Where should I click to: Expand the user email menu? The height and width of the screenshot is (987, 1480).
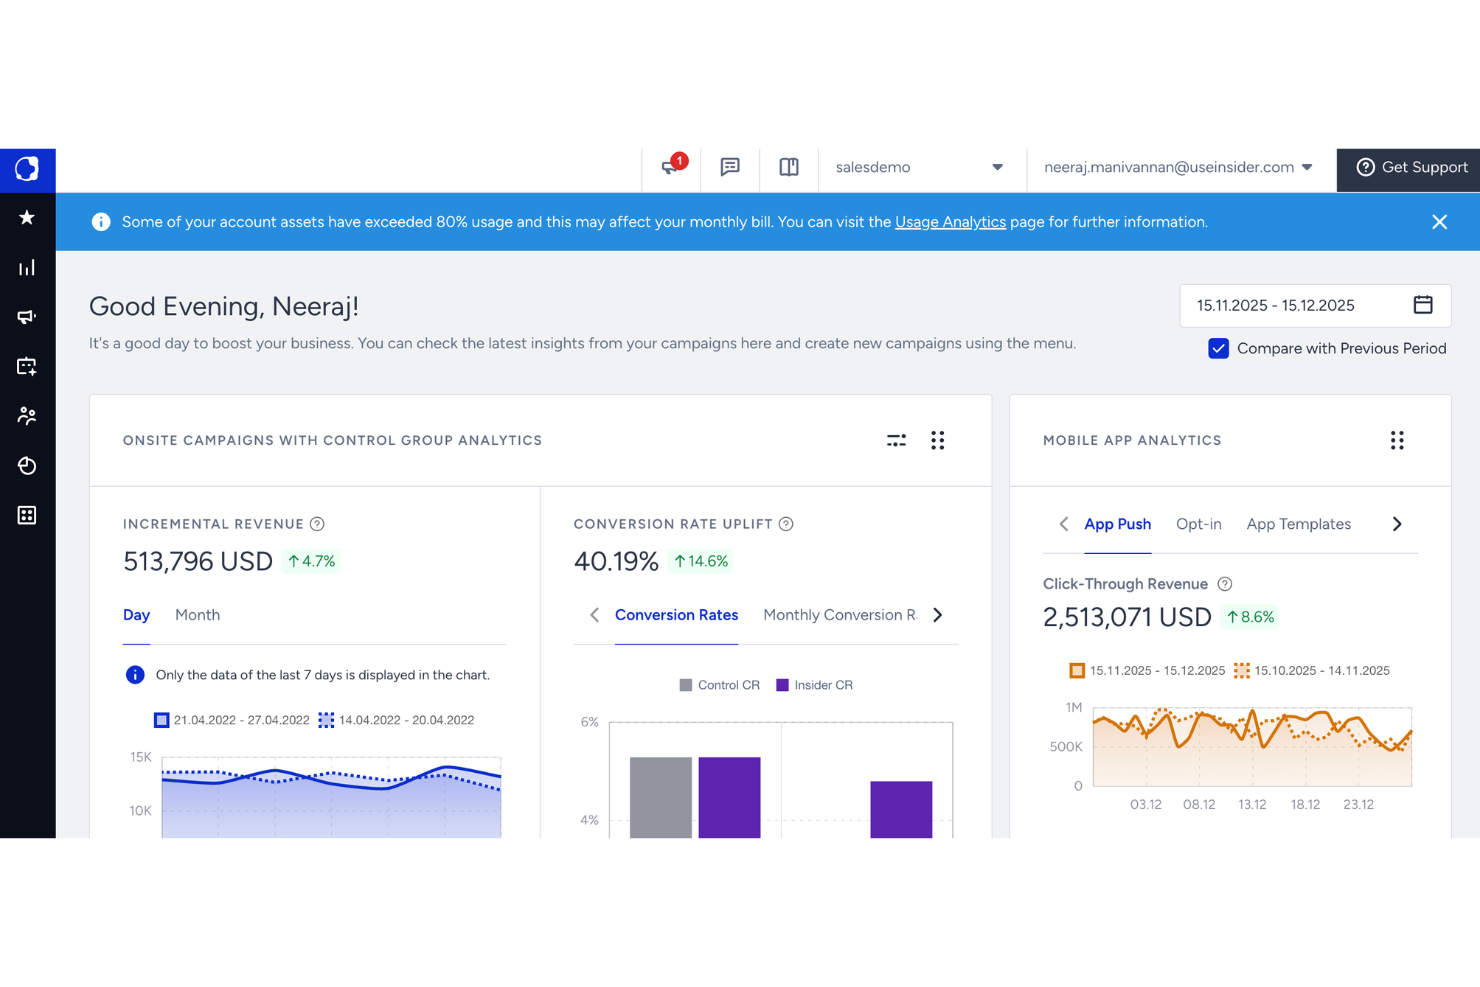click(x=1177, y=167)
